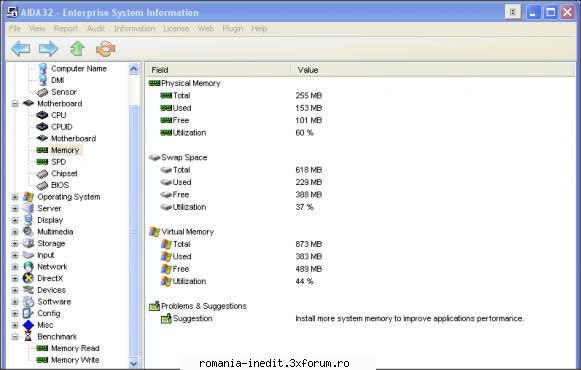Click the green up-level arrow icon
Viewport: 581px width, 370px height.
(77, 49)
